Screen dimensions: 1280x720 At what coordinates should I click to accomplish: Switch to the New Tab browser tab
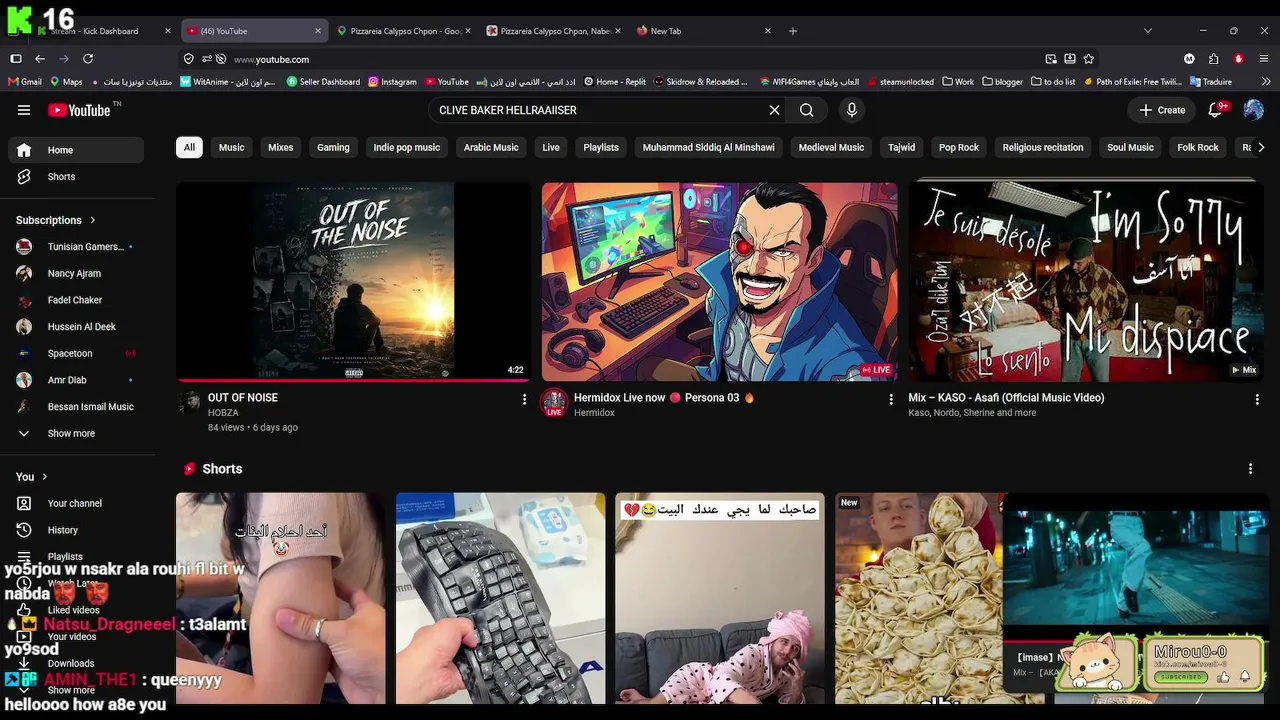[x=705, y=31]
